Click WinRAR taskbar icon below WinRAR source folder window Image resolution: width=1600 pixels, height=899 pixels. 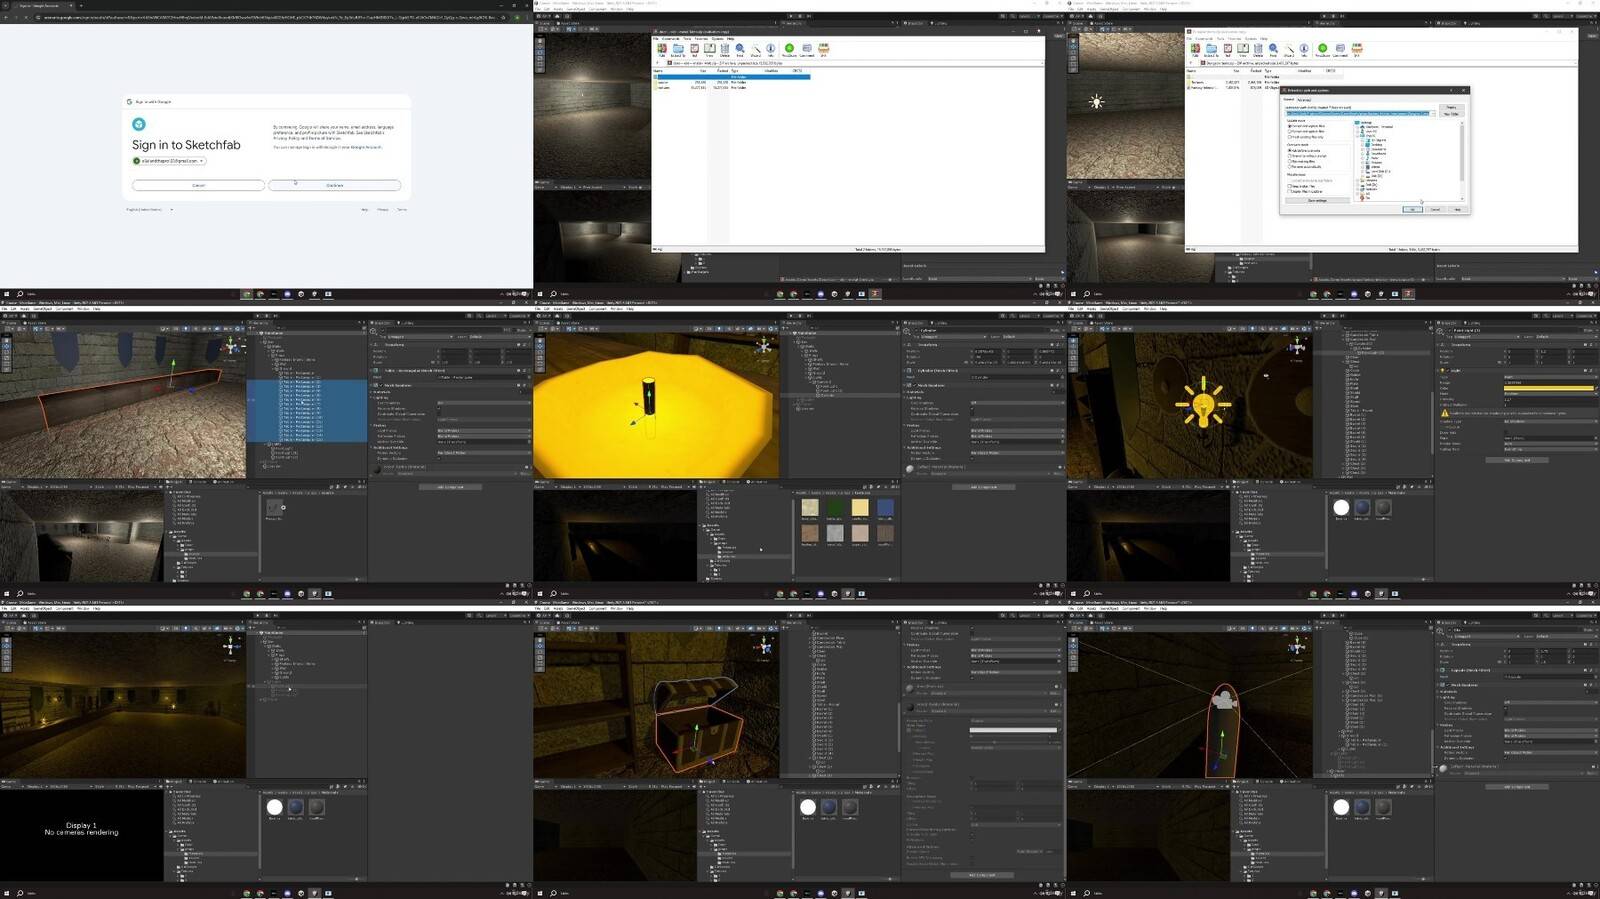[x=875, y=294]
